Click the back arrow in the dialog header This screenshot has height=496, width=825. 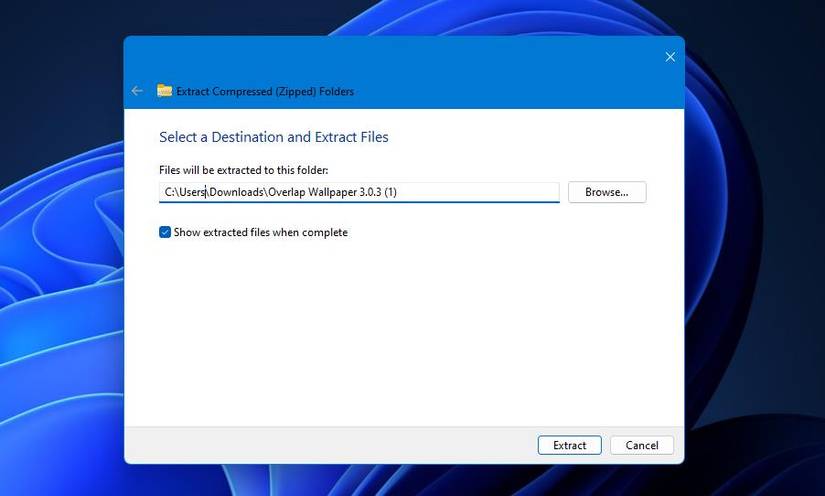pos(137,91)
